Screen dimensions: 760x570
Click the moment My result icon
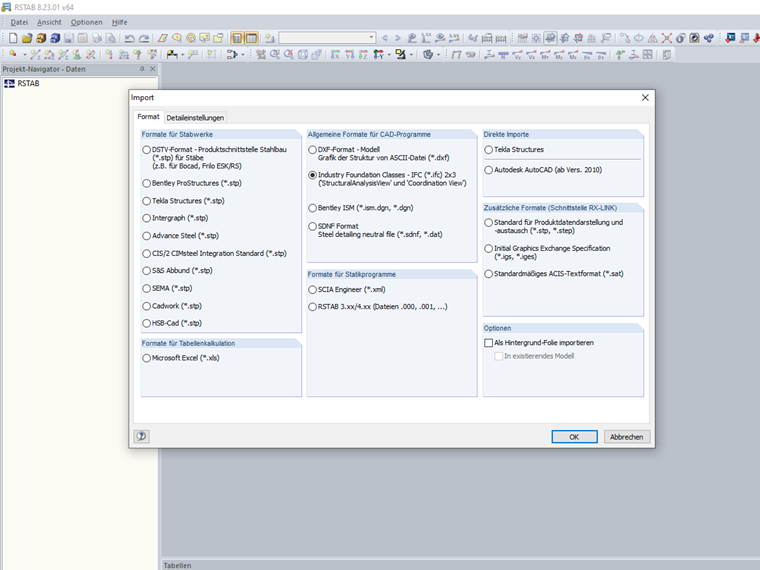(559, 54)
